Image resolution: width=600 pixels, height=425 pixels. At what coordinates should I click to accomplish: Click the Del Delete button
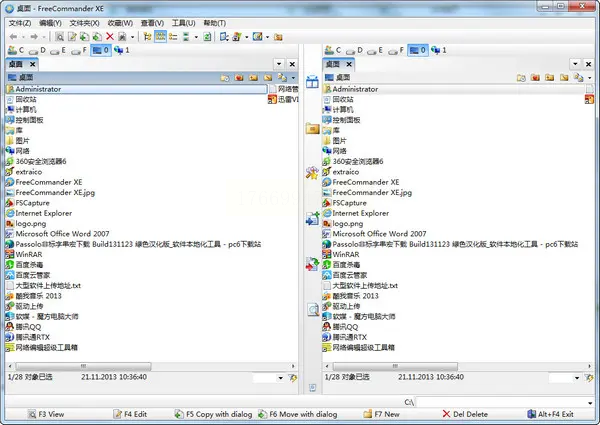coord(465,414)
